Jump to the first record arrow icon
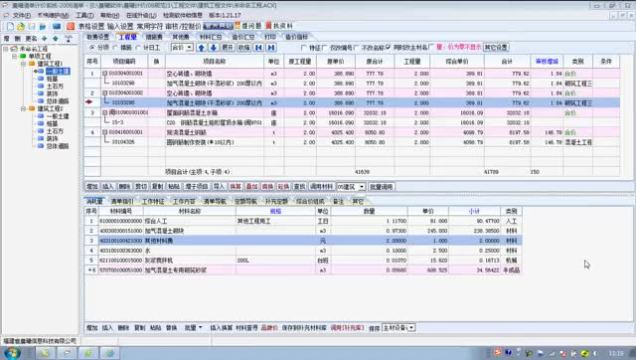This screenshot has height=360, width=636. point(258,47)
